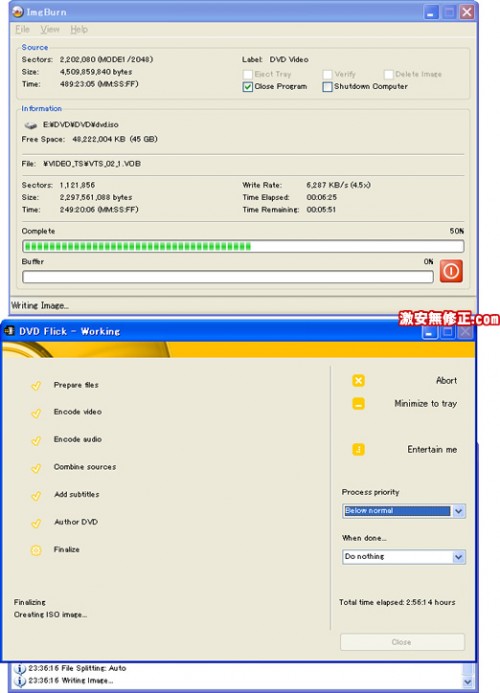
Task: Click the checkmark icon beside Encode audio
Action: point(36,440)
